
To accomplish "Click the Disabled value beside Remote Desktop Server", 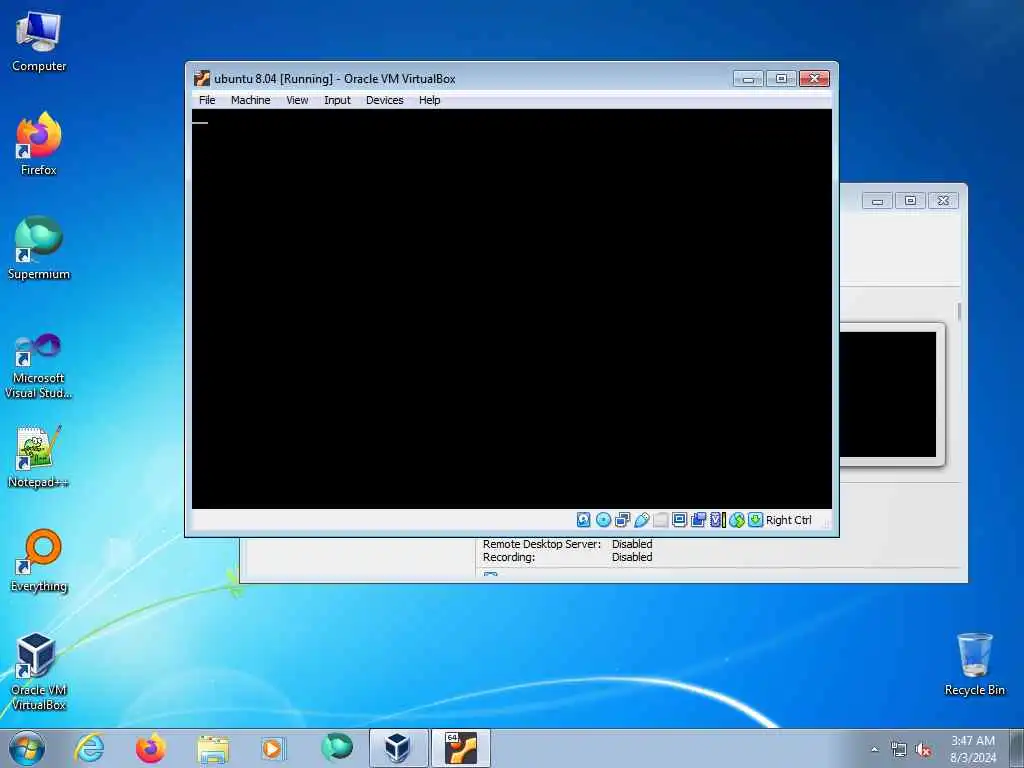I will click(x=632, y=544).
